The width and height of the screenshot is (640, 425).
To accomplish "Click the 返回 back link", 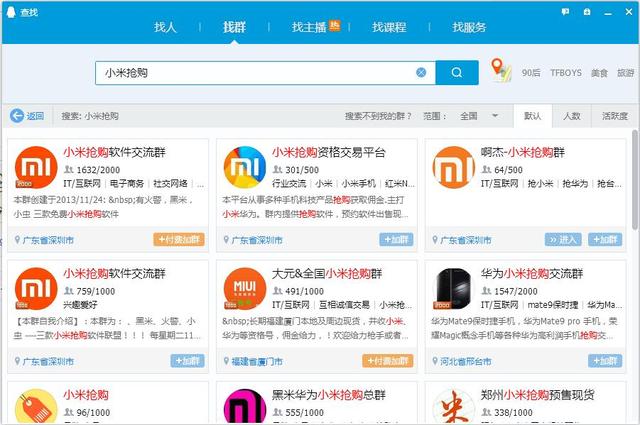I will coord(35,116).
